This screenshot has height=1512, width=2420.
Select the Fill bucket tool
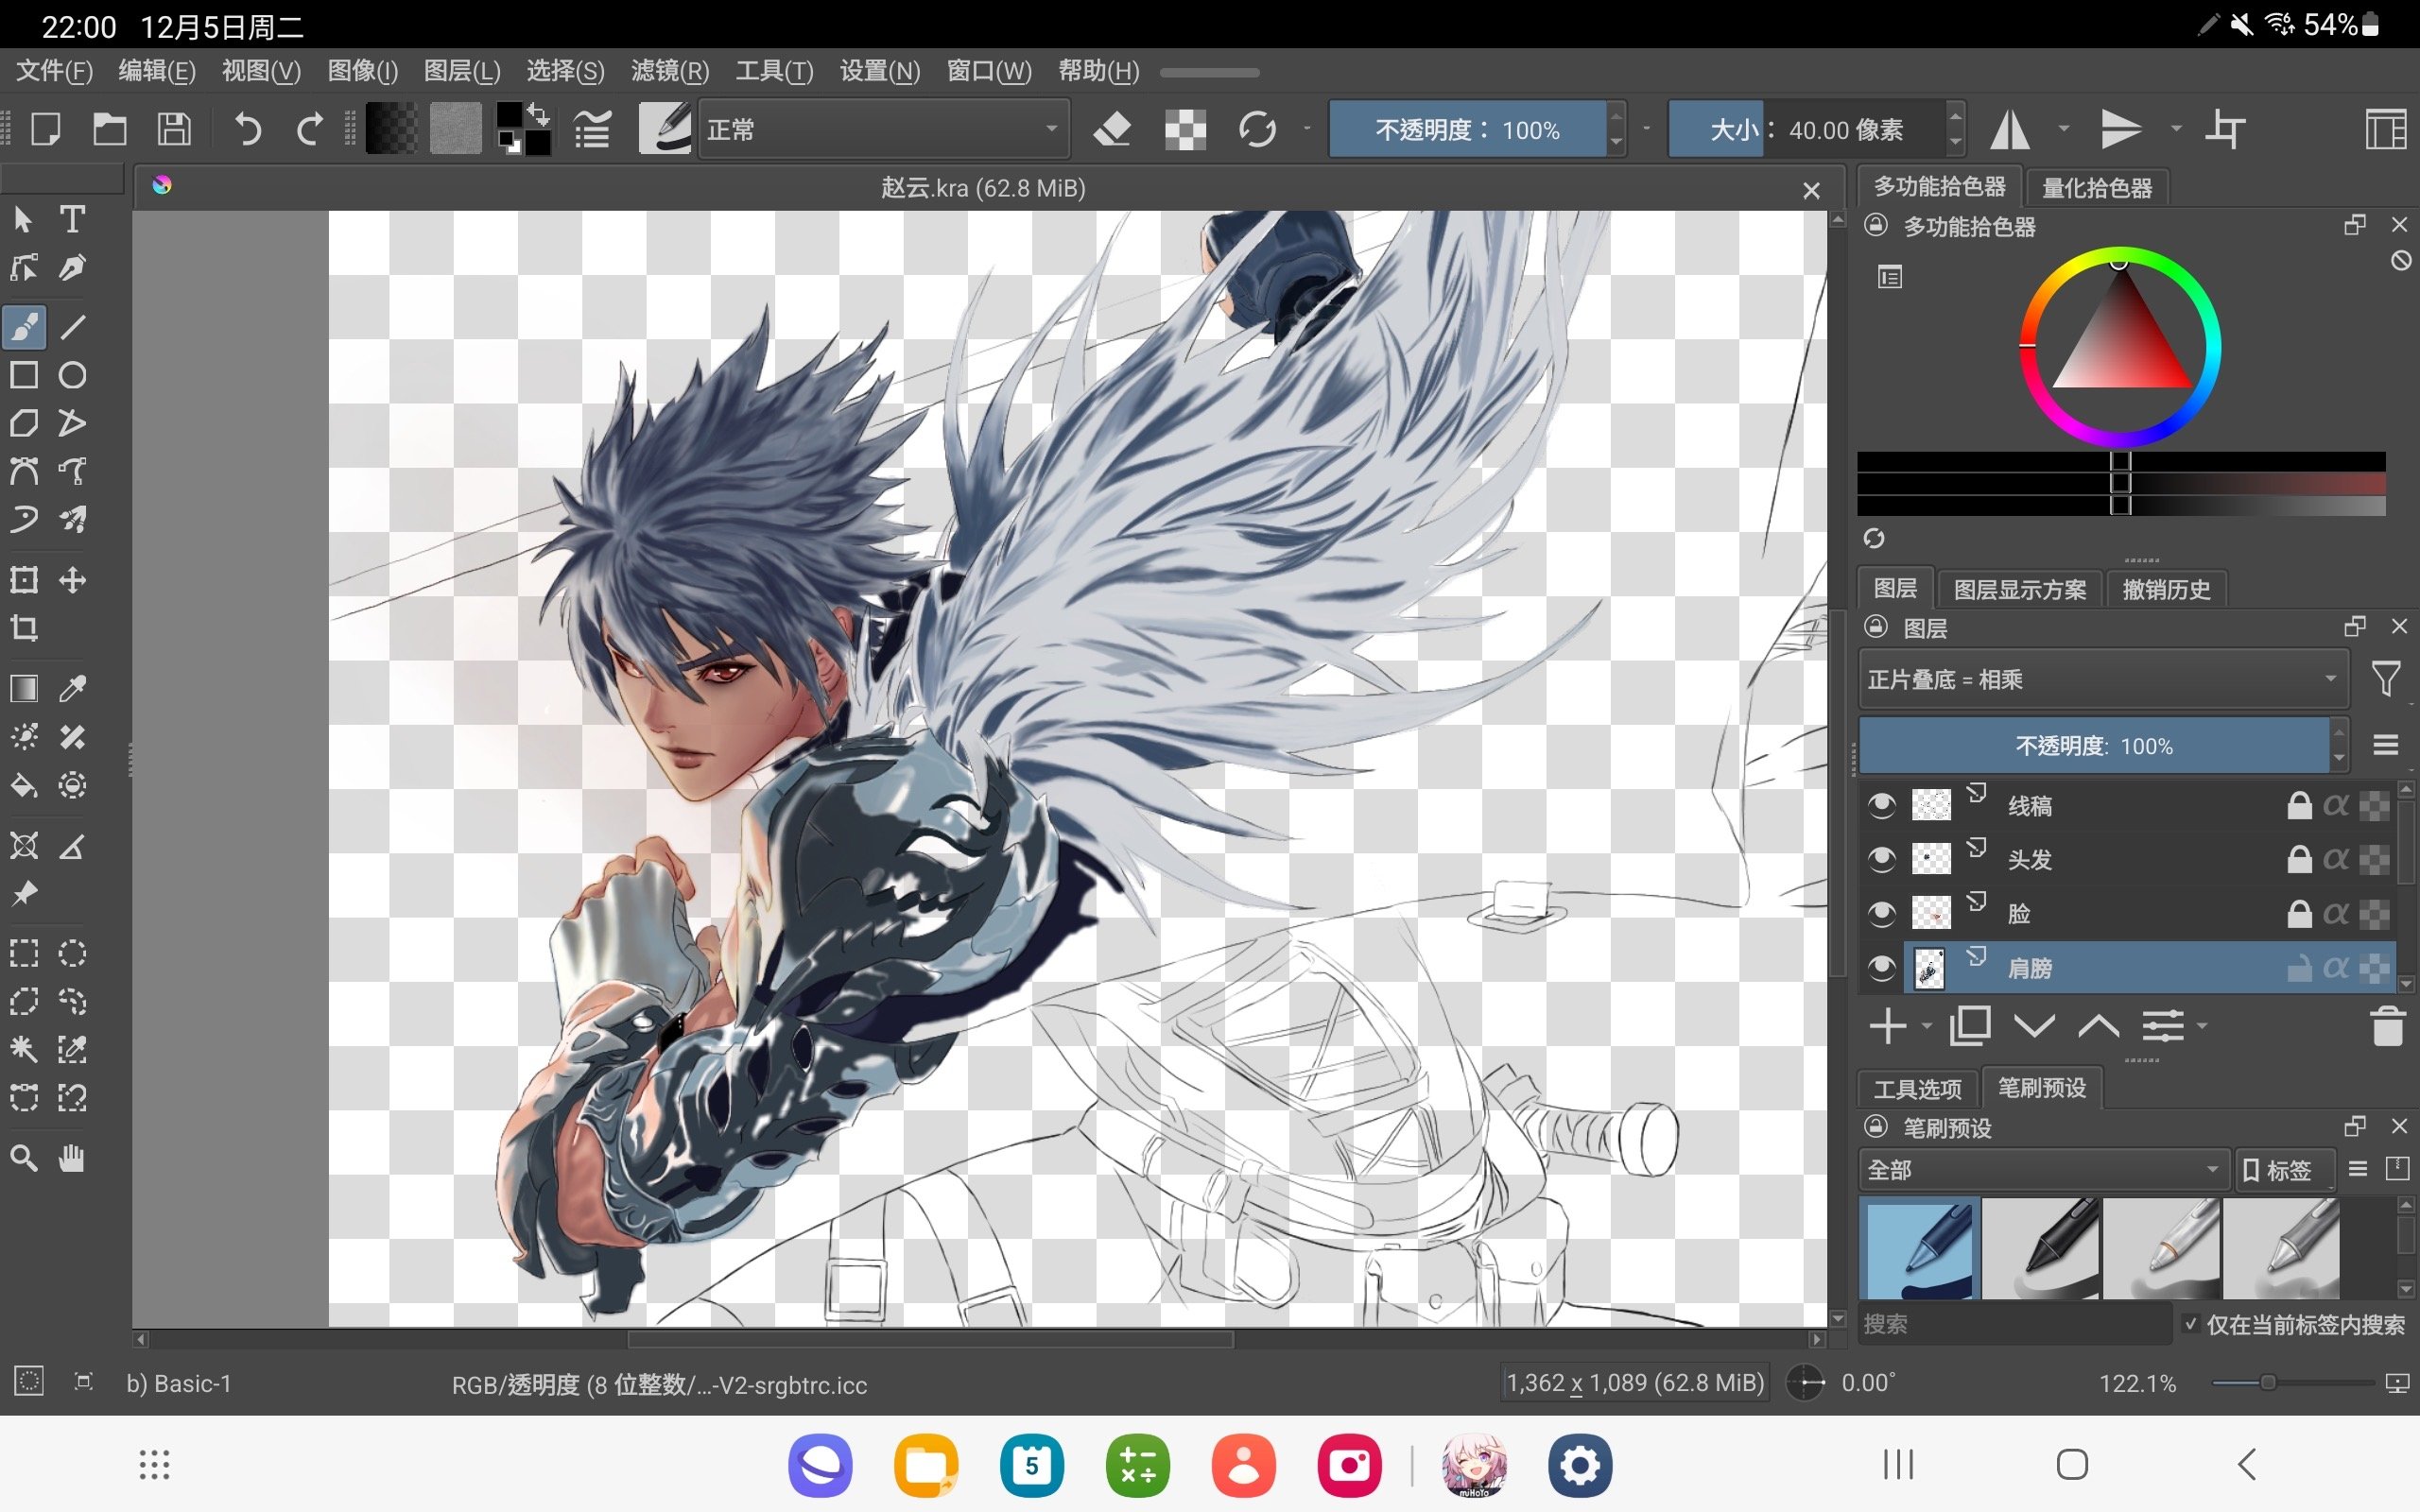(x=24, y=785)
